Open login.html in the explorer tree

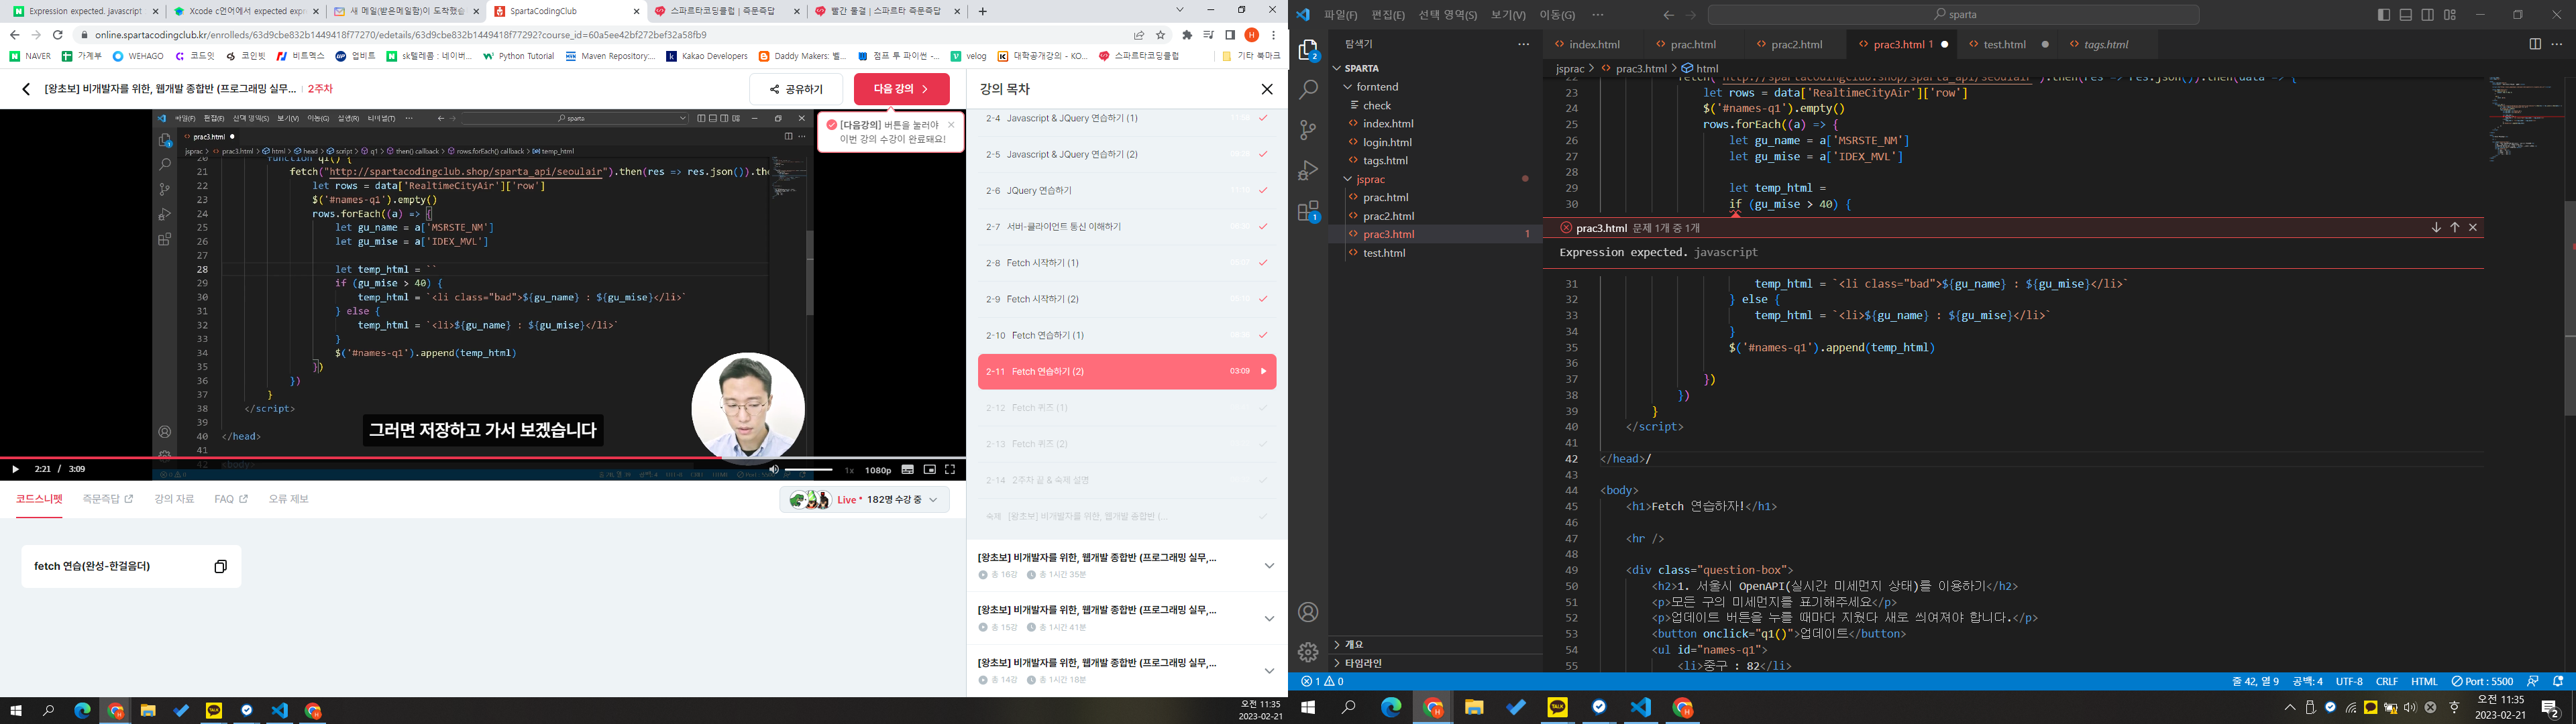tap(1387, 142)
